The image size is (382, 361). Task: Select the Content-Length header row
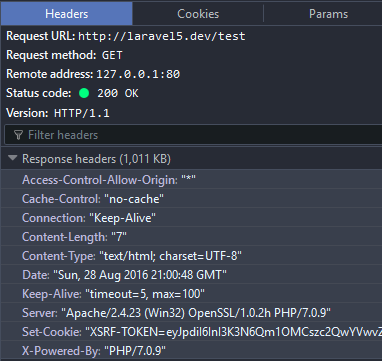(x=191, y=237)
